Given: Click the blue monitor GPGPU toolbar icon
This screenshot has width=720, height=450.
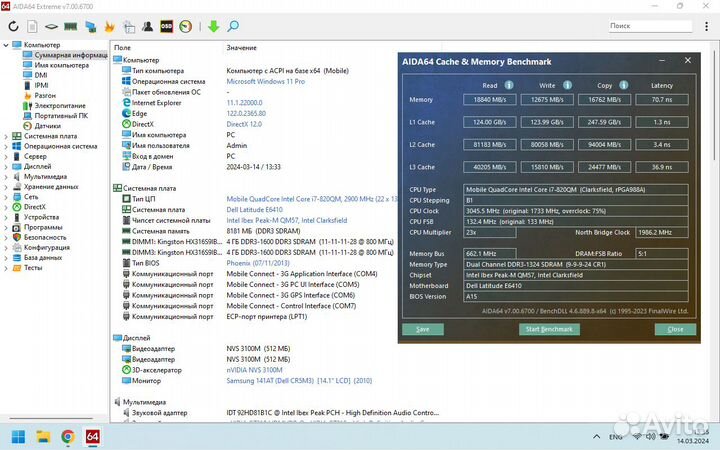Looking at the screenshot, I should [90, 27].
